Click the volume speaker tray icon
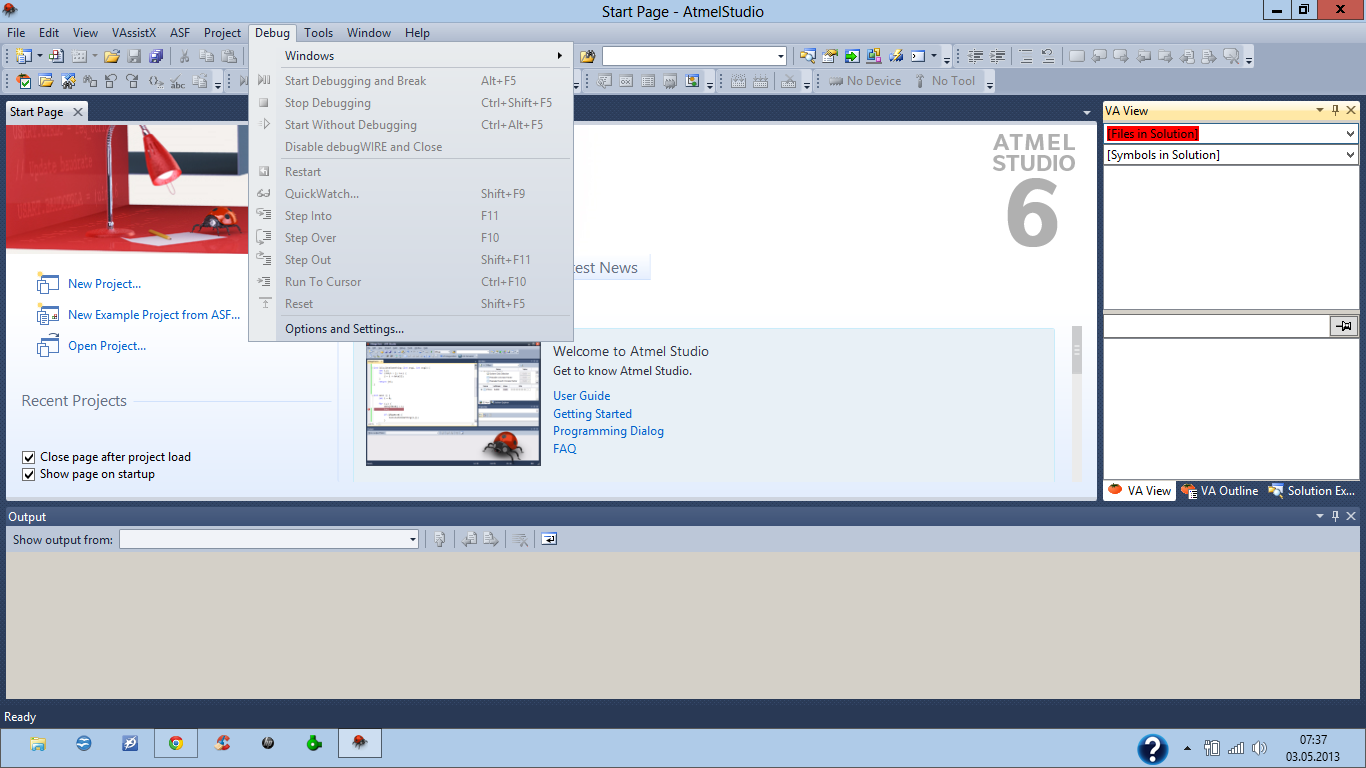The height and width of the screenshot is (768, 1366). (x=1259, y=747)
